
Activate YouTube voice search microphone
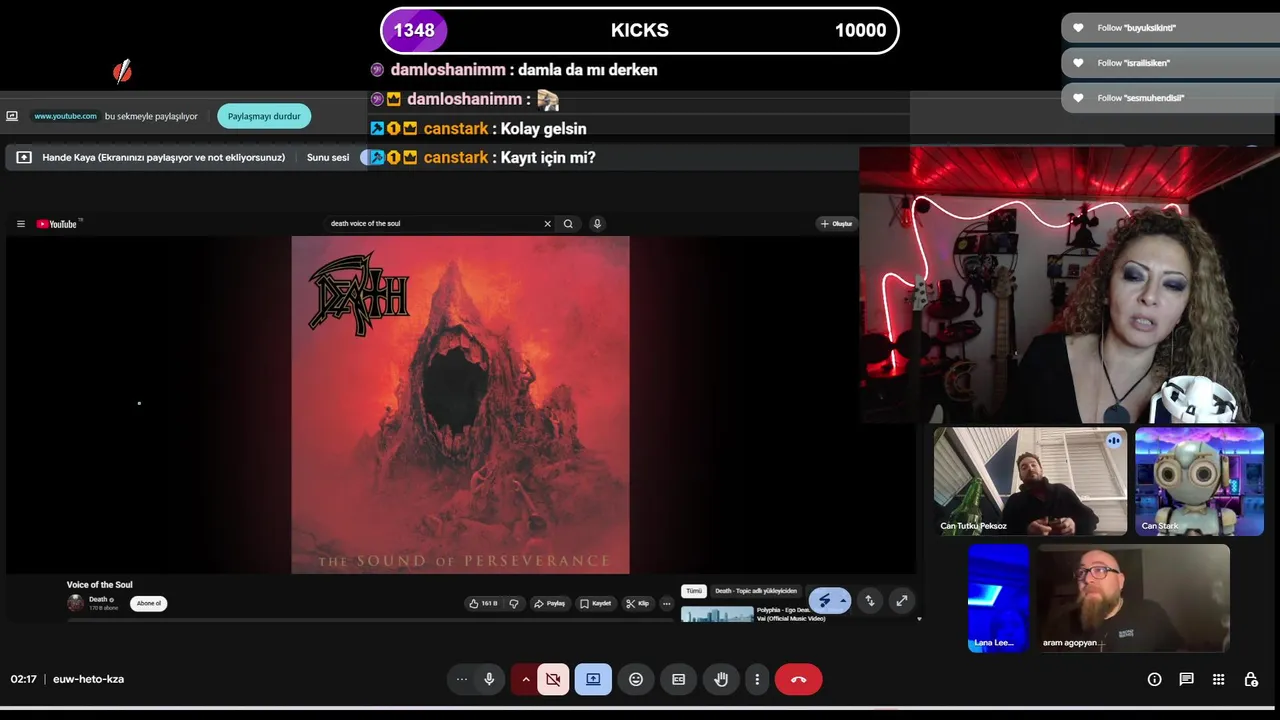(x=597, y=224)
